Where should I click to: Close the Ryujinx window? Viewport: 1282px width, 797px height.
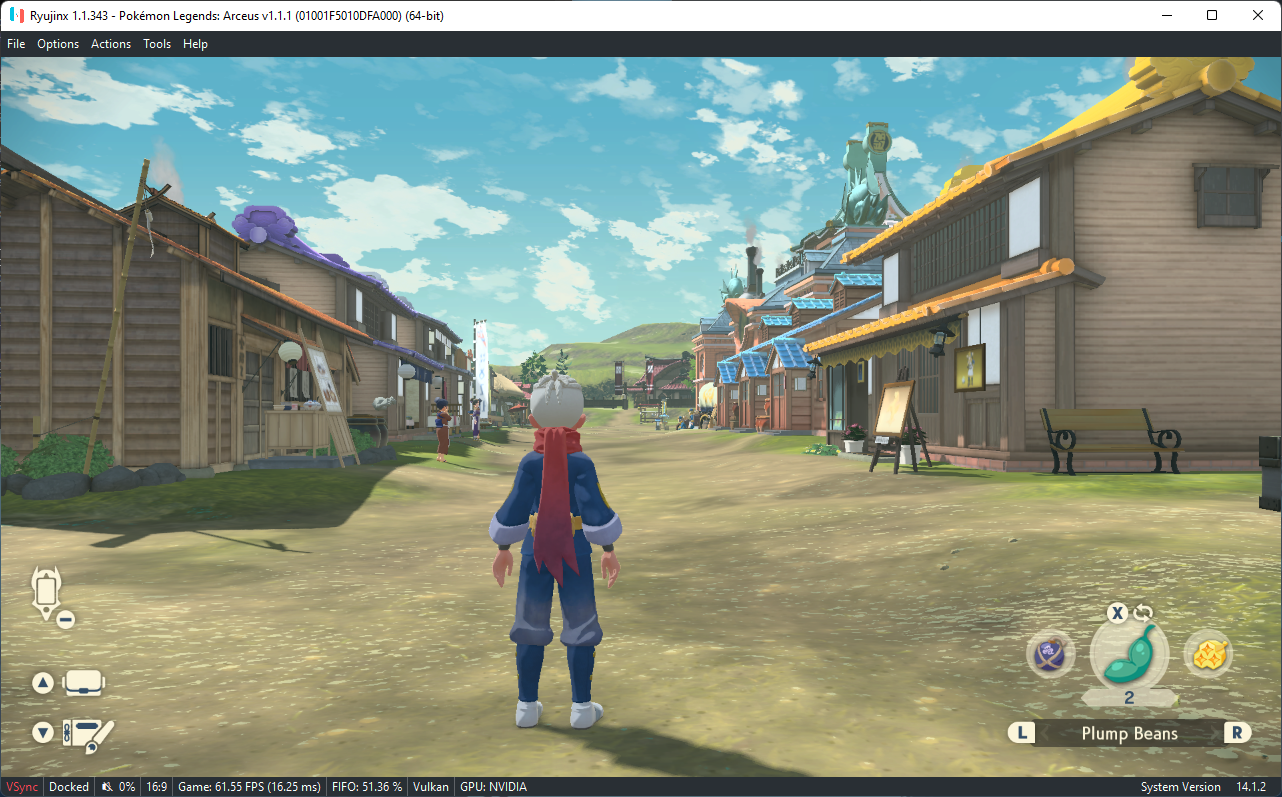coord(1258,15)
